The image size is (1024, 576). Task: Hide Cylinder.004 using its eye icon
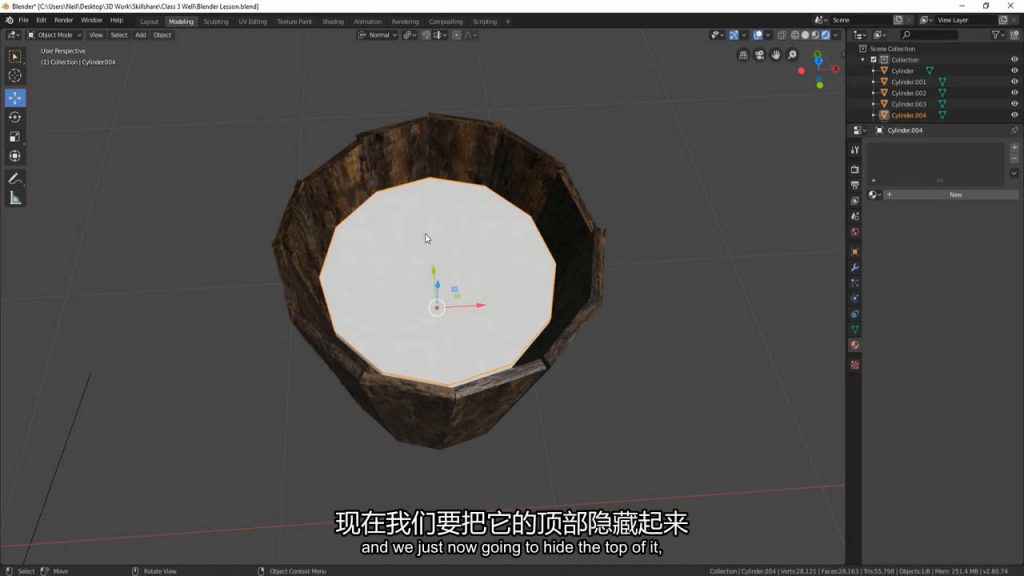pos(1014,115)
